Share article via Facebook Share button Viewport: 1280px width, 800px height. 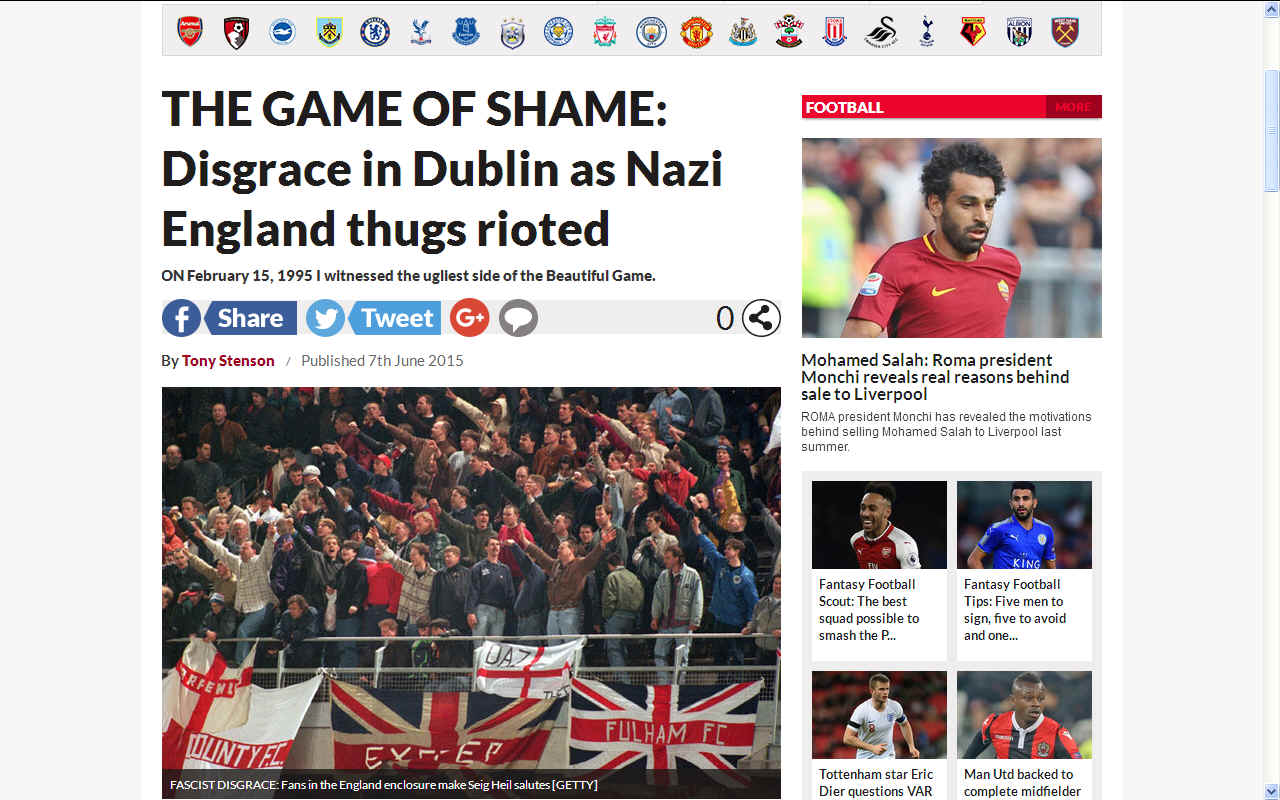click(x=229, y=318)
